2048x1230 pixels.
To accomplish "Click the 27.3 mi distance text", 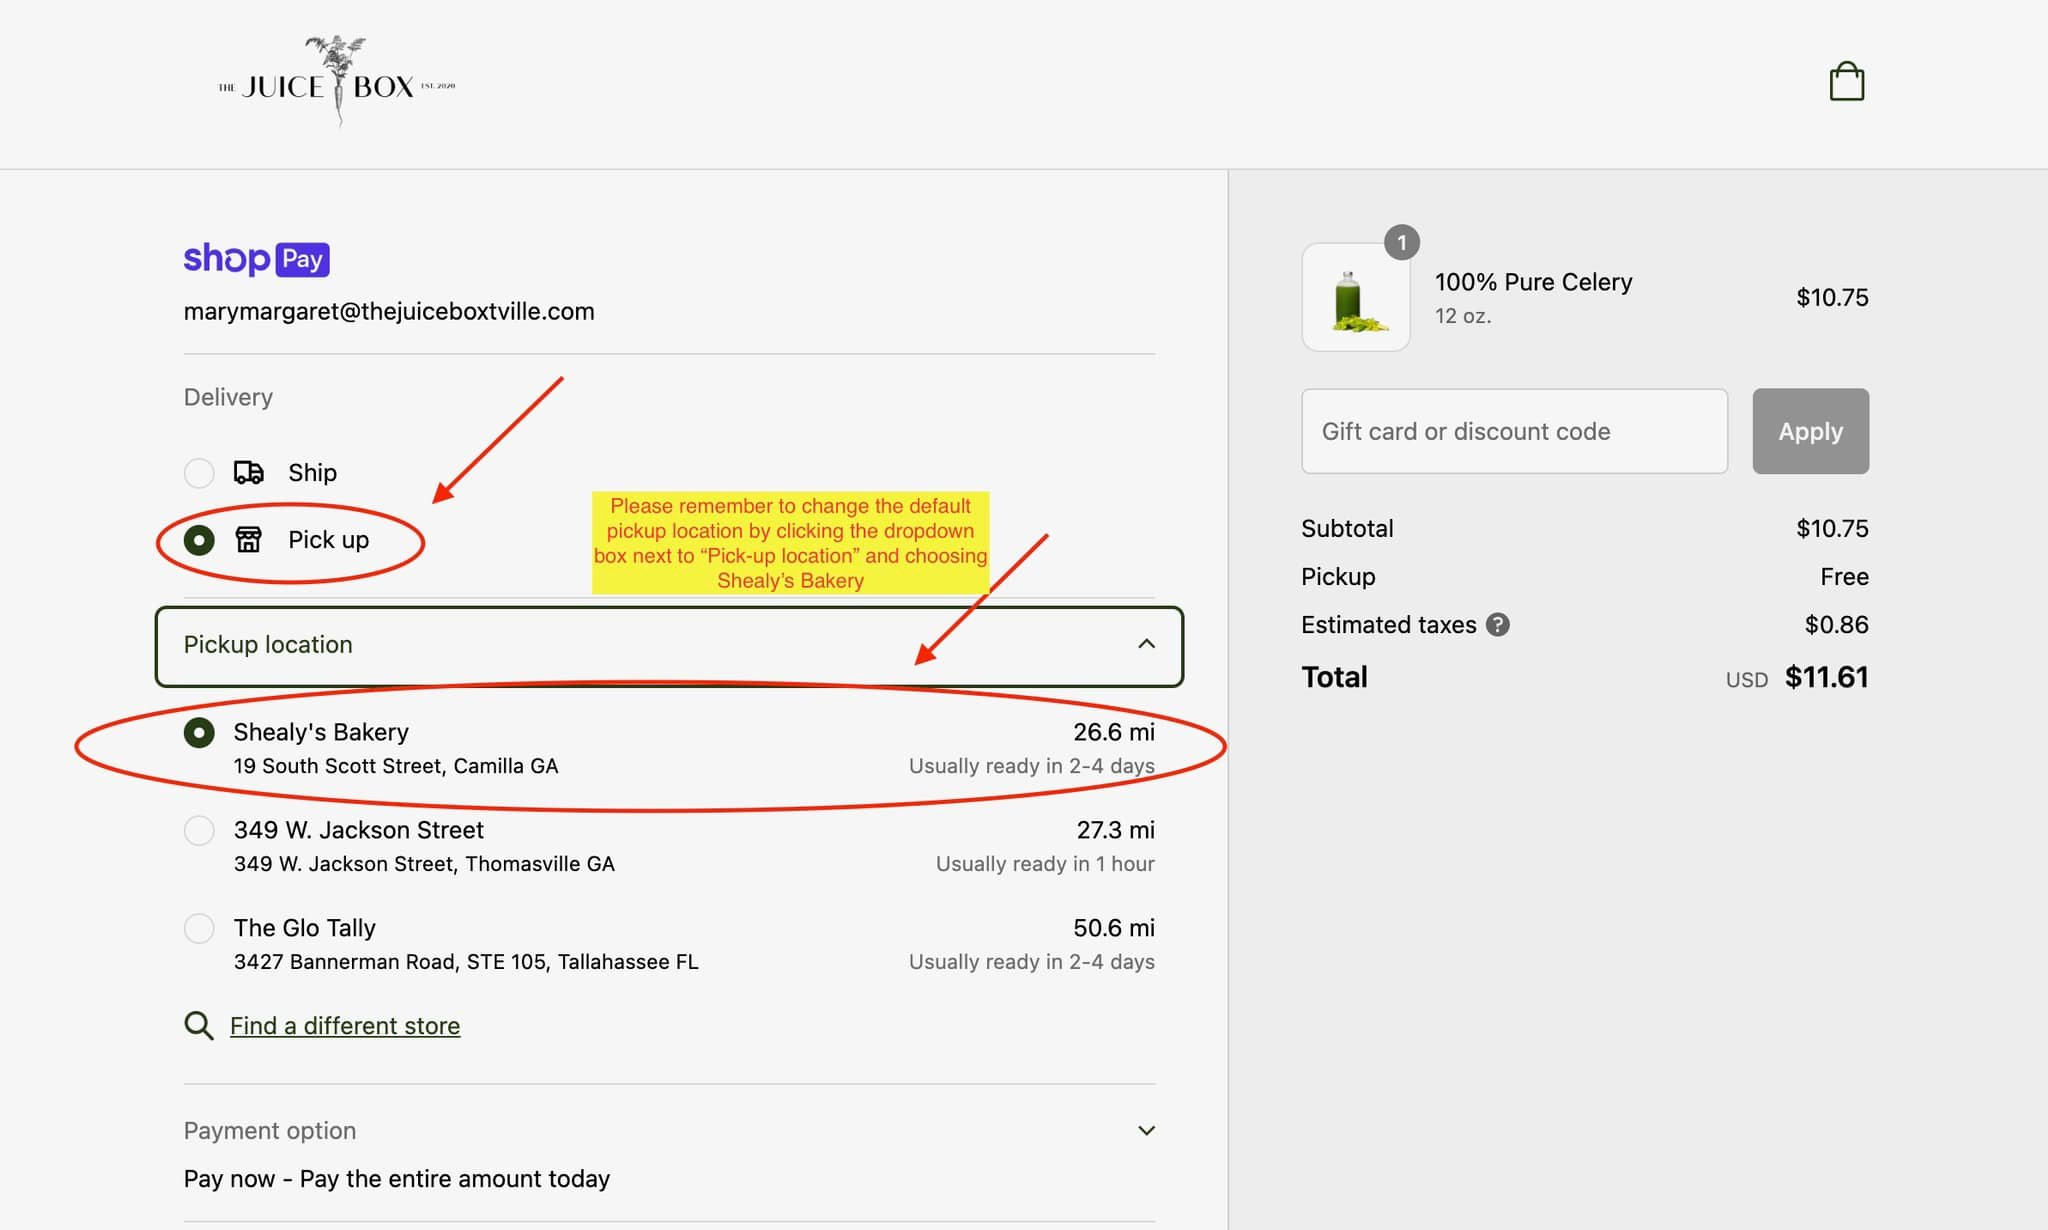I will tap(1115, 830).
